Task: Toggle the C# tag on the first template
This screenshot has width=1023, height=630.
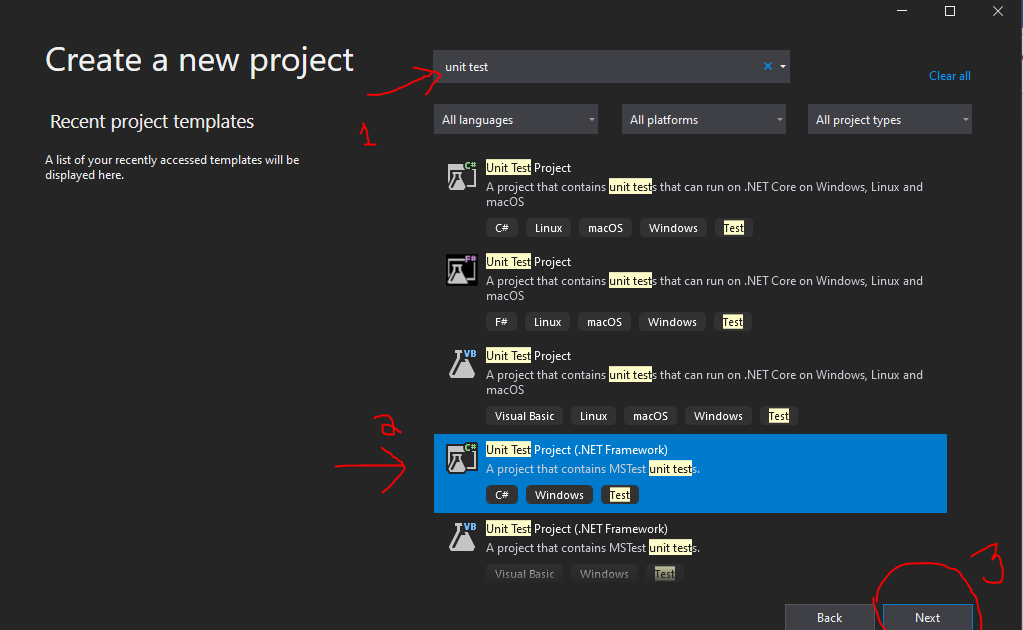Action: coord(501,227)
